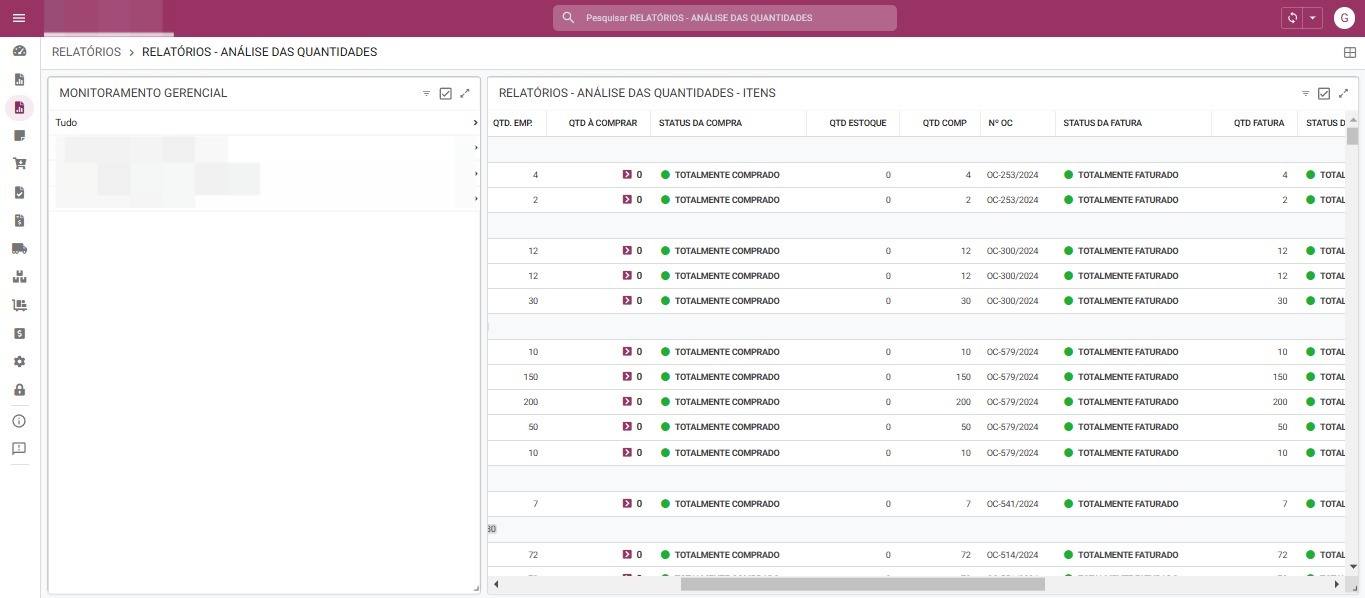Viewport: 1365px width, 598px height.
Task: Click the shopping cart sidebar icon
Action: tap(19, 164)
